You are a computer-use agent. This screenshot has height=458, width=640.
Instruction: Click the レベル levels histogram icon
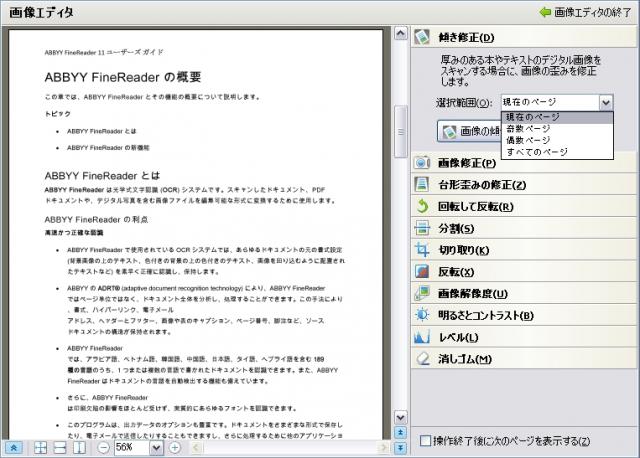[x=422, y=337]
